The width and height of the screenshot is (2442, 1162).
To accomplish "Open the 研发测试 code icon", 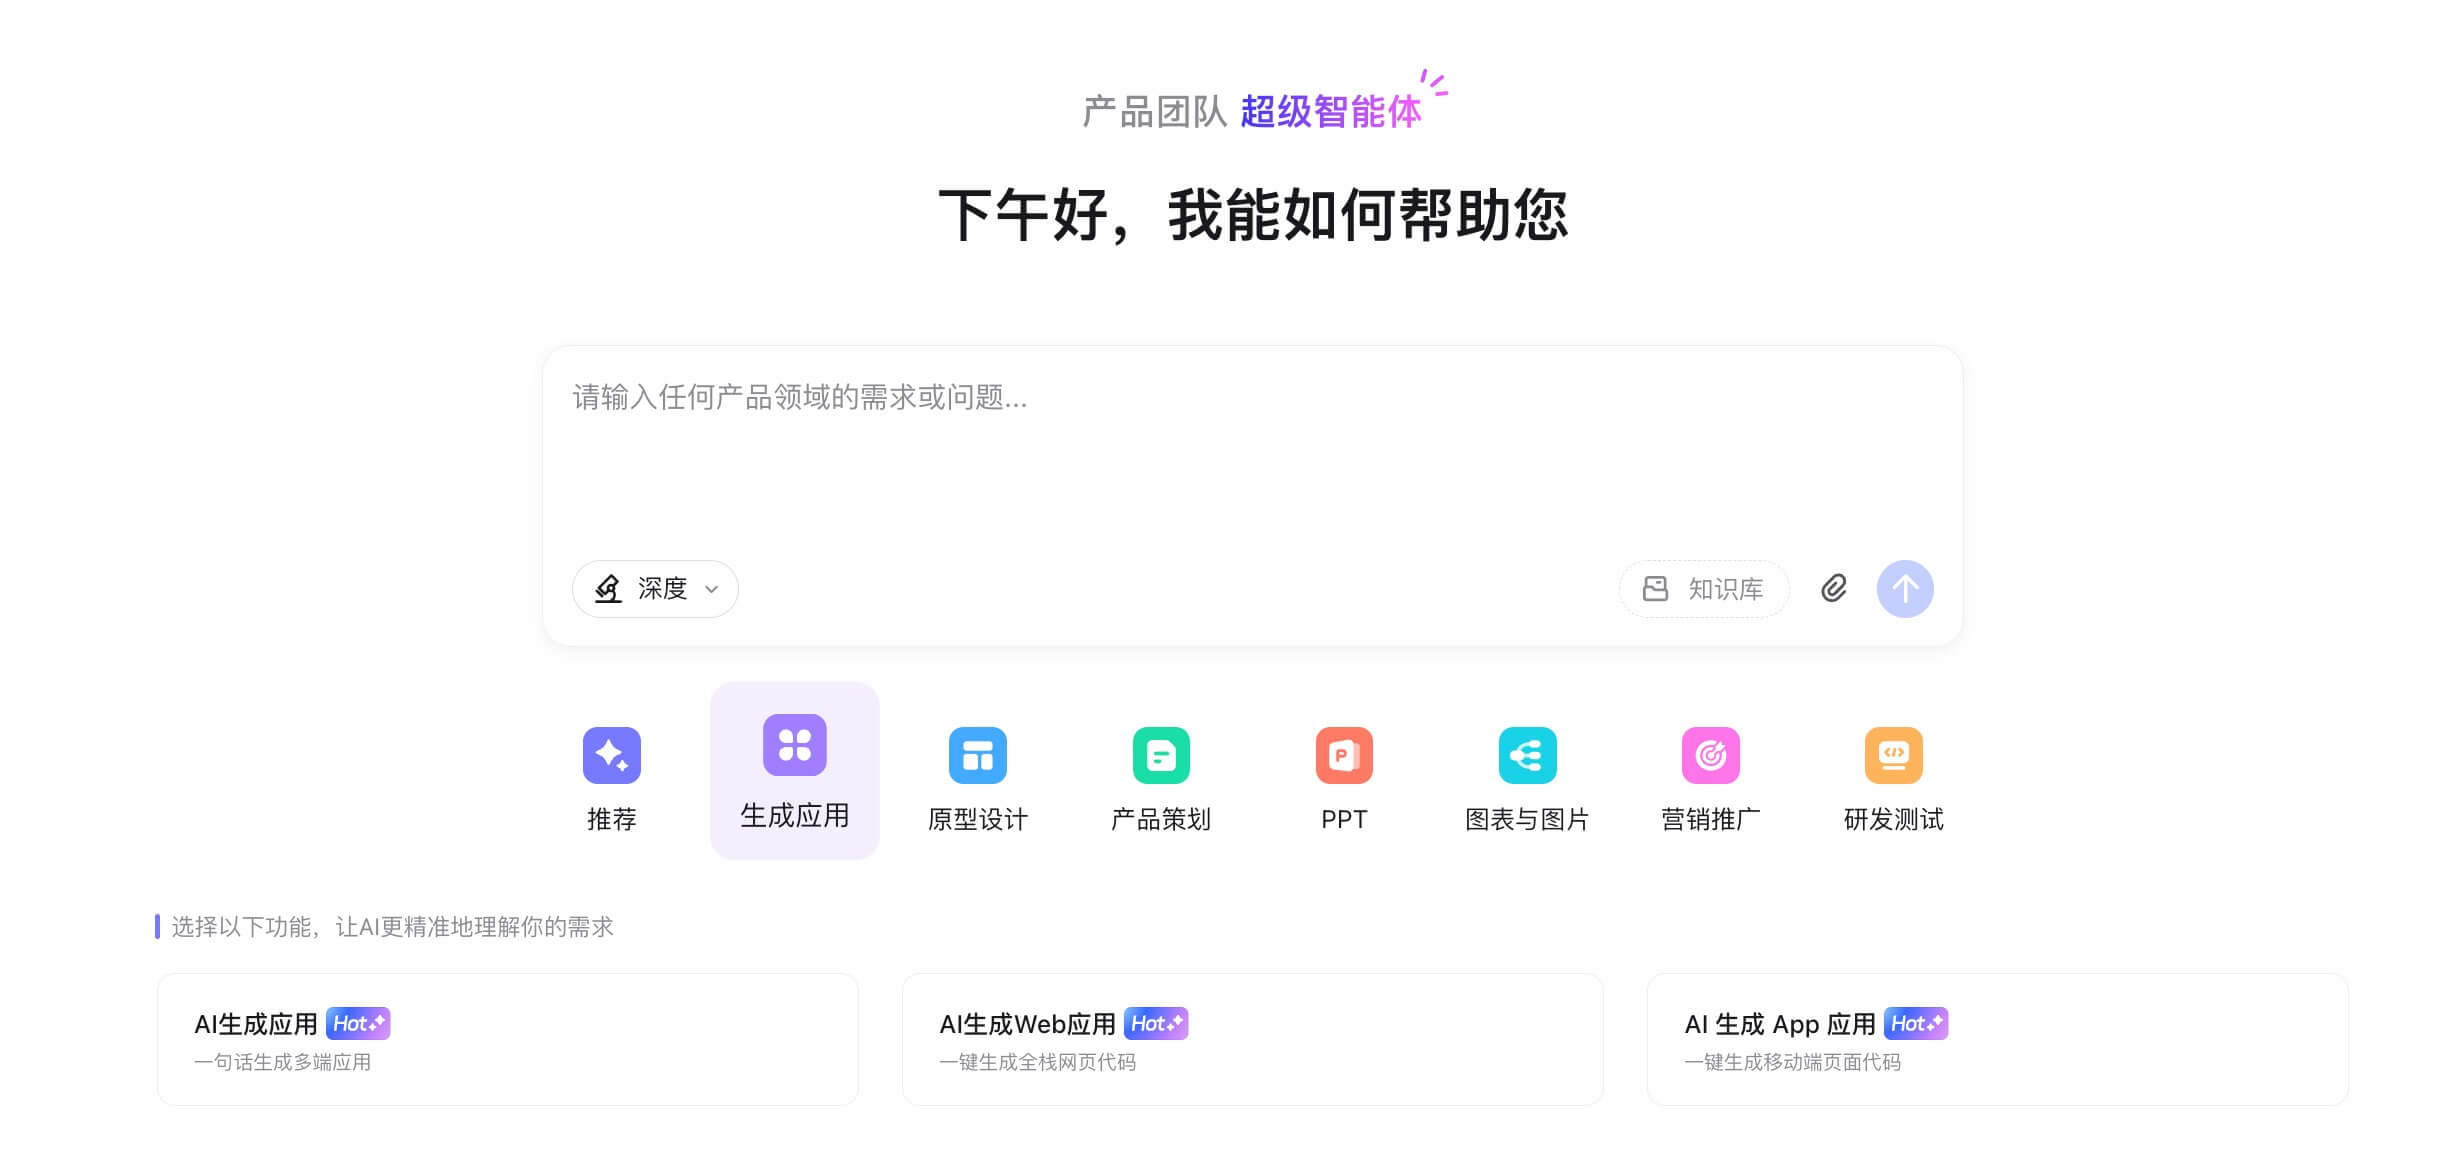I will [1893, 755].
